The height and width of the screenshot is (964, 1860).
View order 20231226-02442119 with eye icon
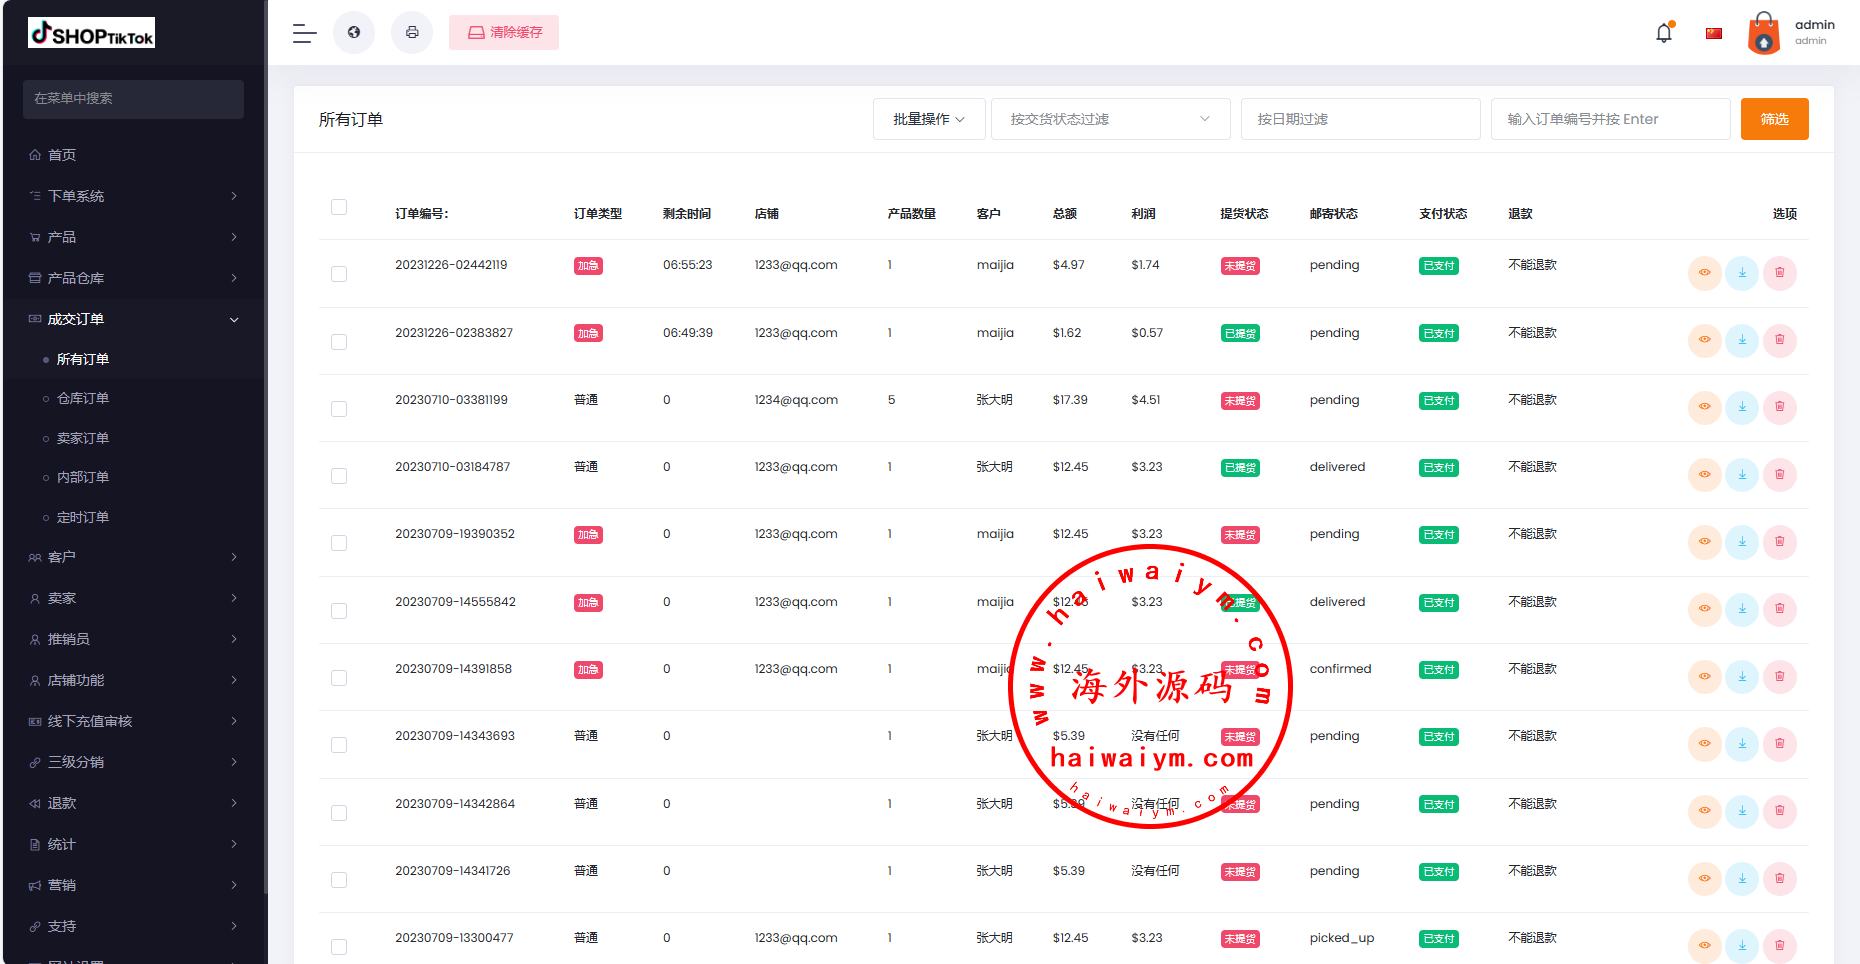1704,273
